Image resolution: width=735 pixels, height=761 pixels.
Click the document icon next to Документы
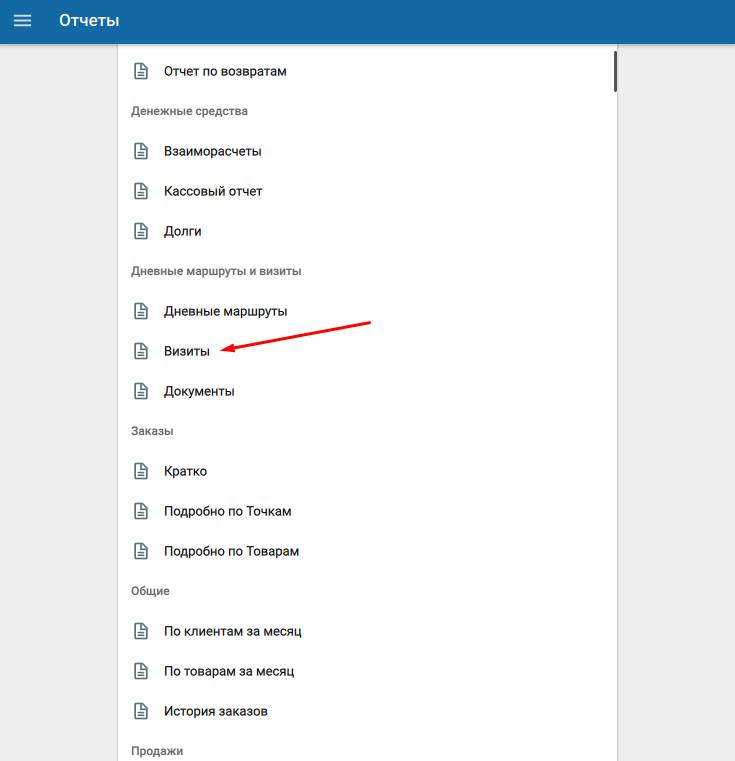coord(141,391)
